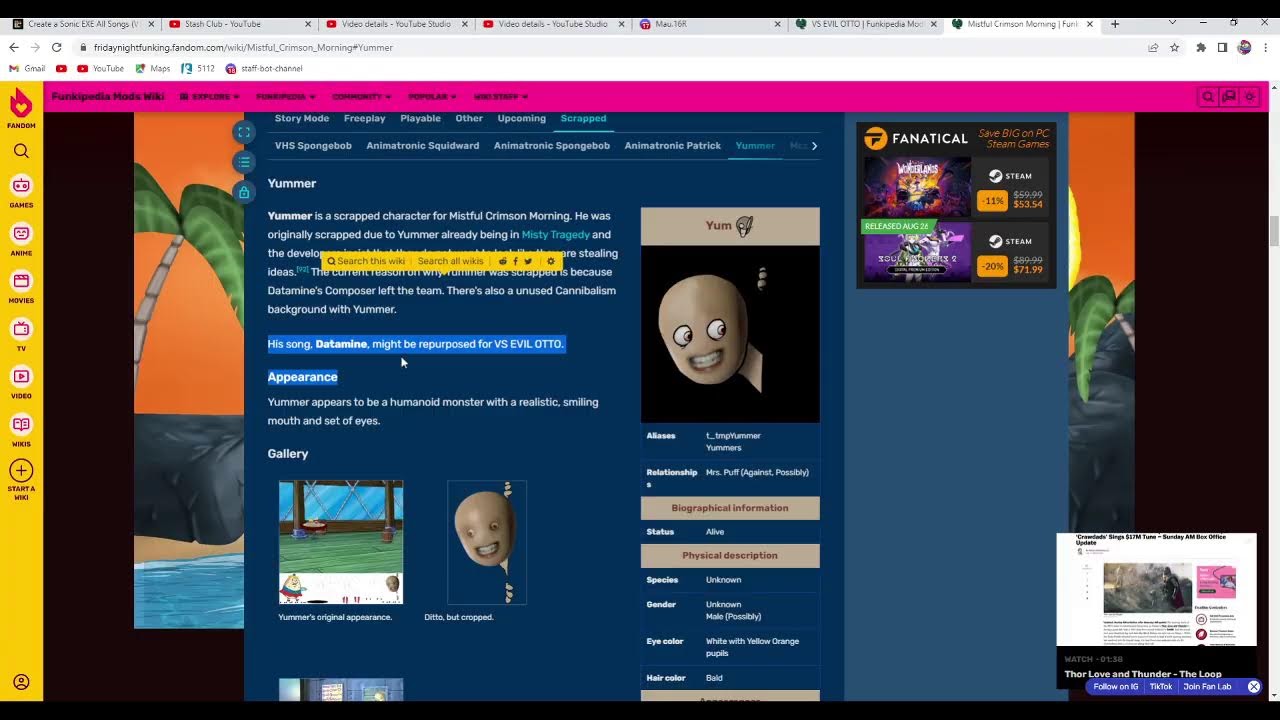1280x720 pixels.
Task: Open the Video section in Fandom sidebar
Action: (x=21, y=382)
